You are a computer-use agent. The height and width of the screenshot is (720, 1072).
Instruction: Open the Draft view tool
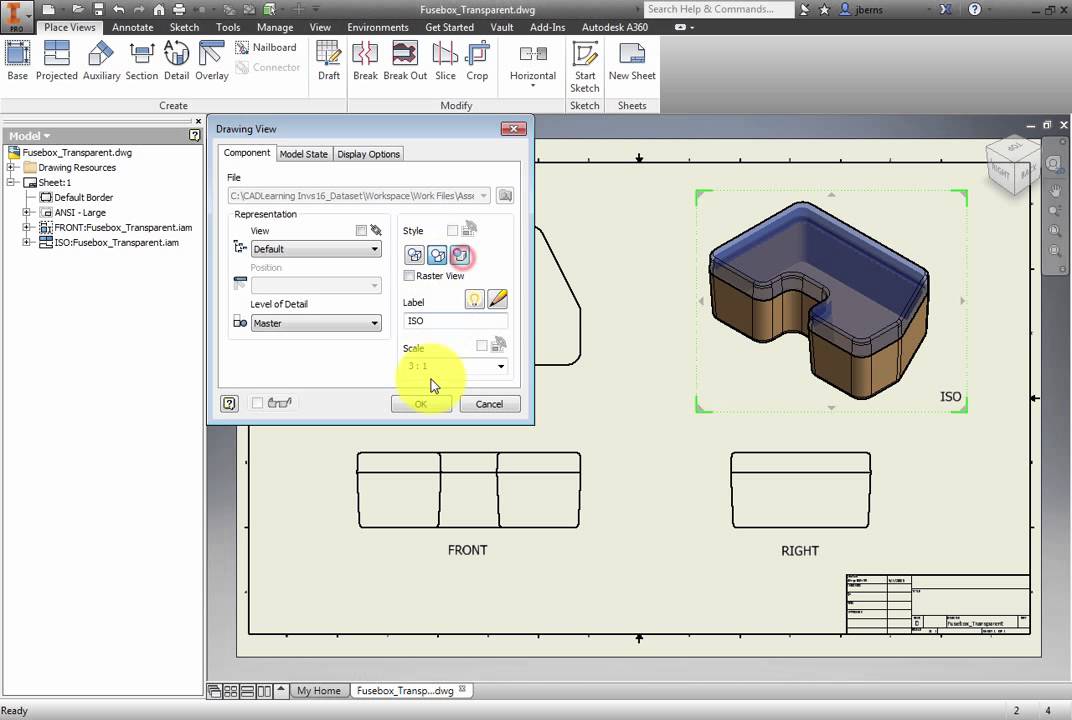(329, 60)
